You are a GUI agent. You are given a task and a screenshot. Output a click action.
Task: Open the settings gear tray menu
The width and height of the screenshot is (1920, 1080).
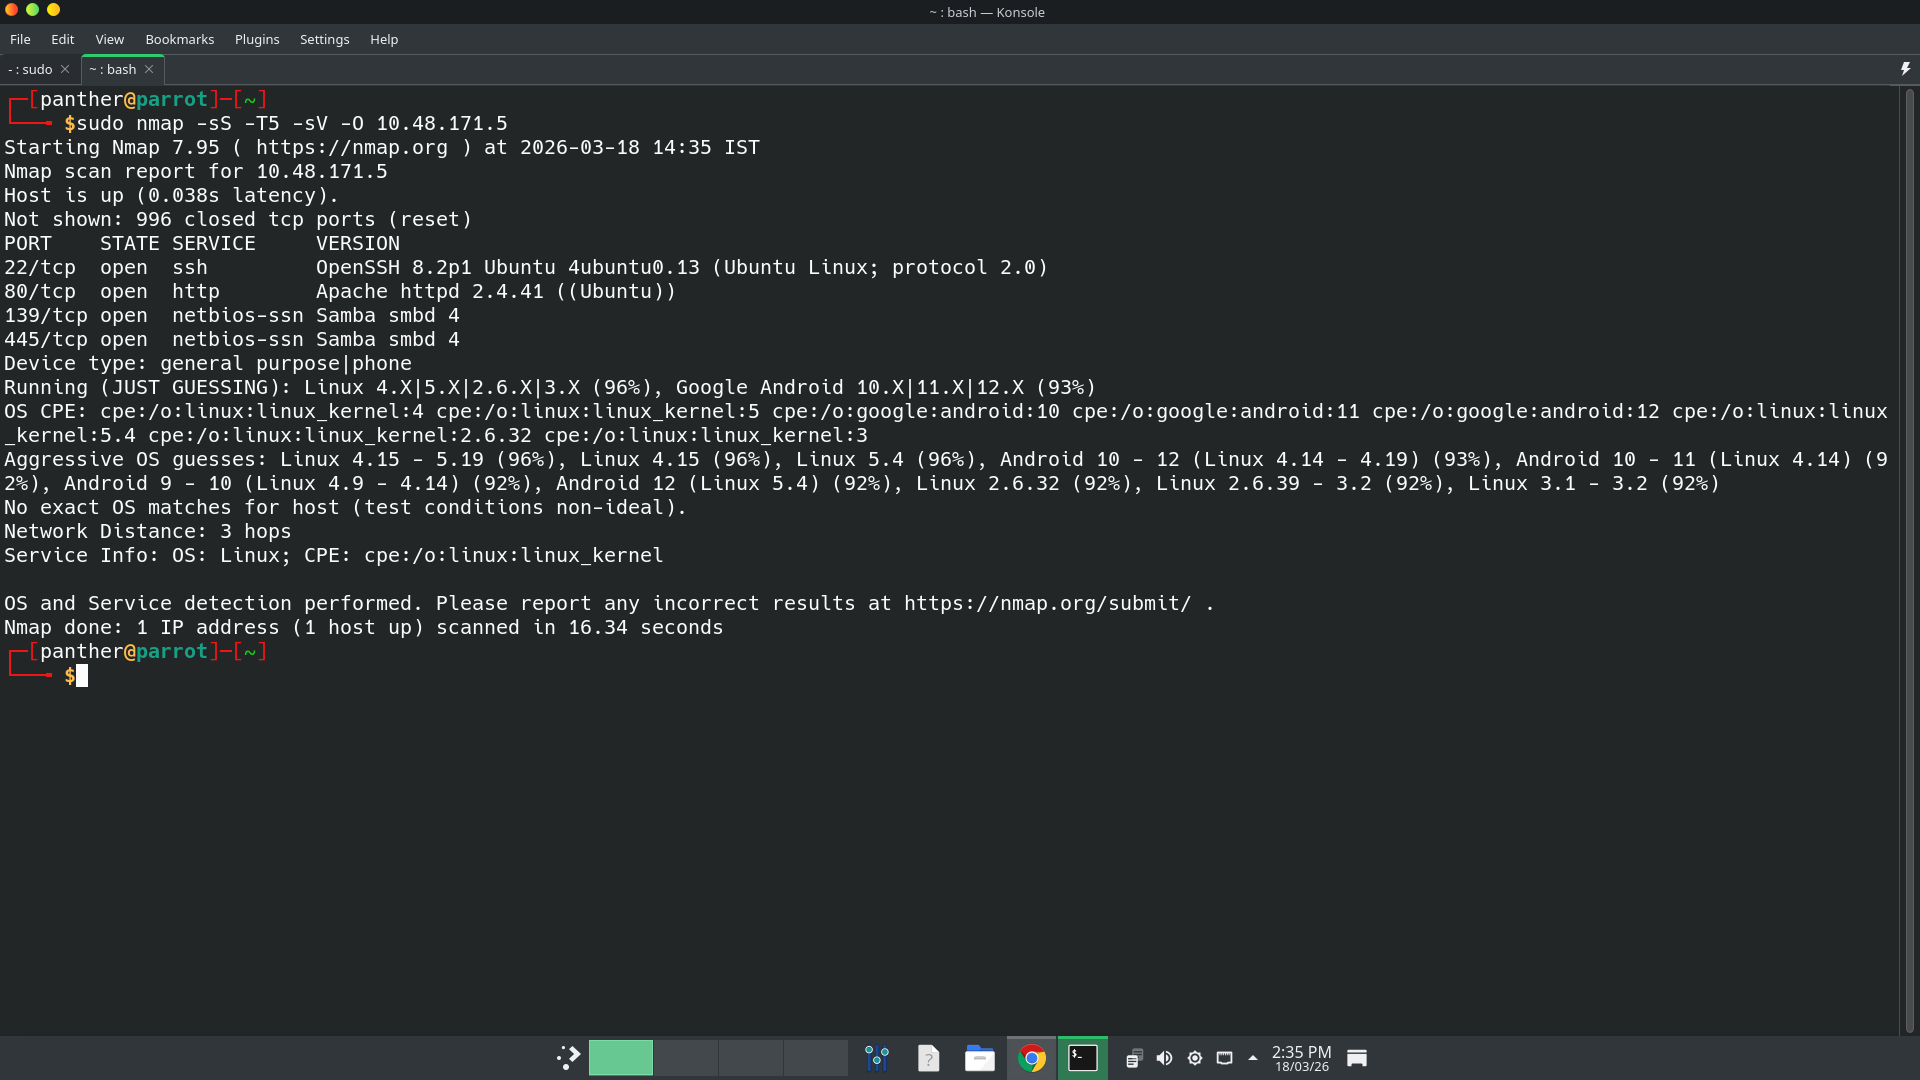pyautogui.click(x=1195, y=1057)
